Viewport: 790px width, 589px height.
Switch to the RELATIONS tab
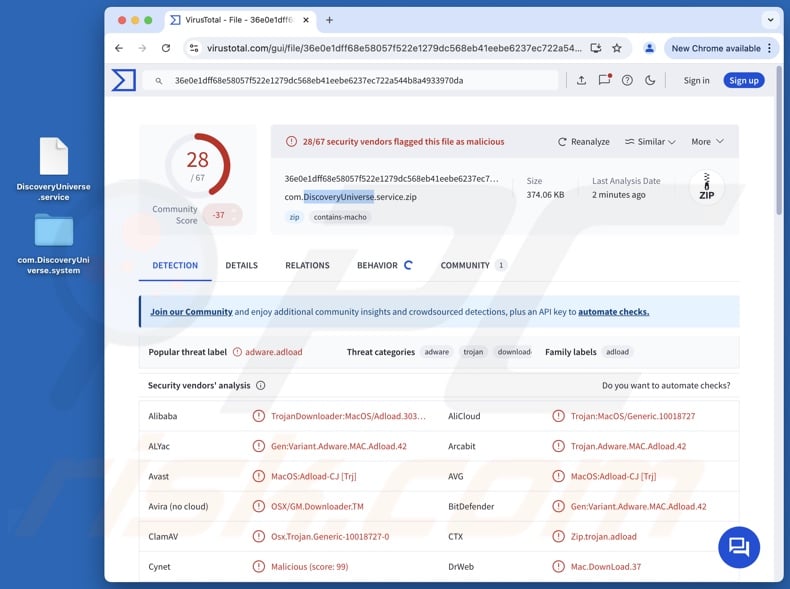point(307,266)
